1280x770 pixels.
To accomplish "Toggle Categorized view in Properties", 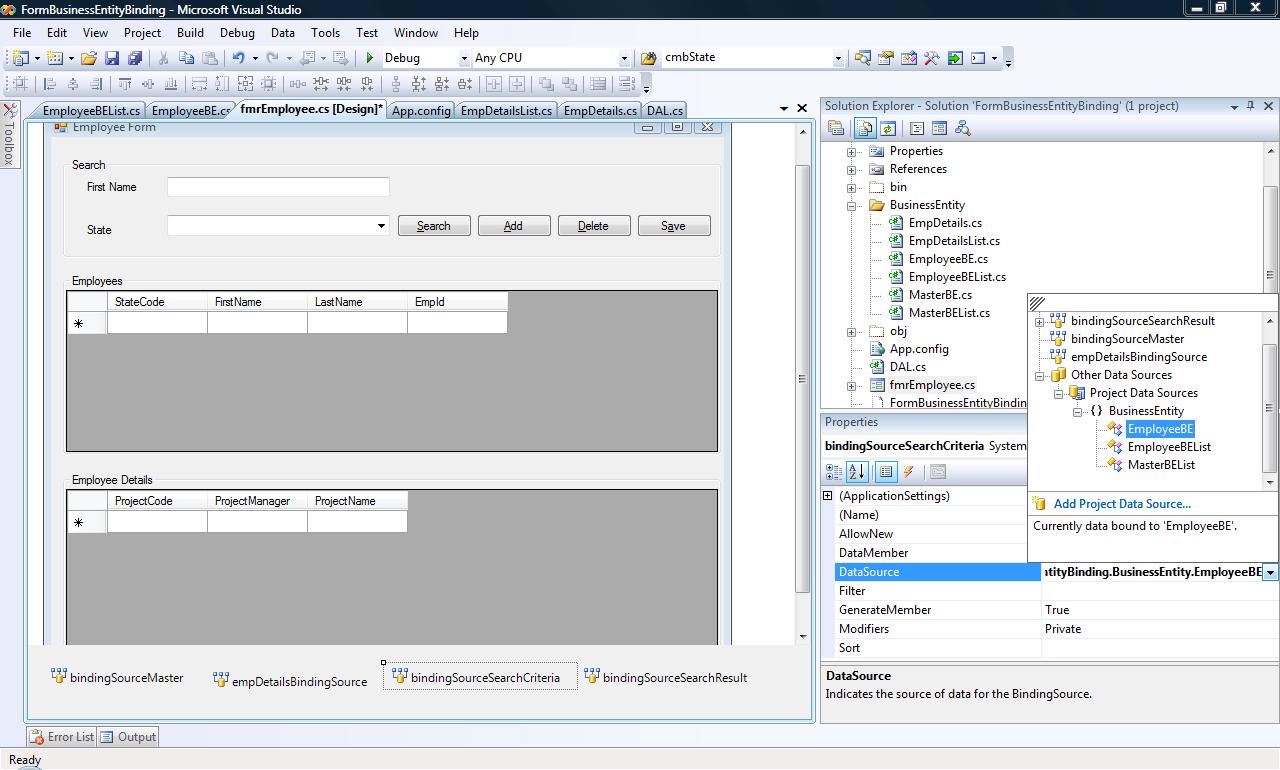I will tap(834, 472).
